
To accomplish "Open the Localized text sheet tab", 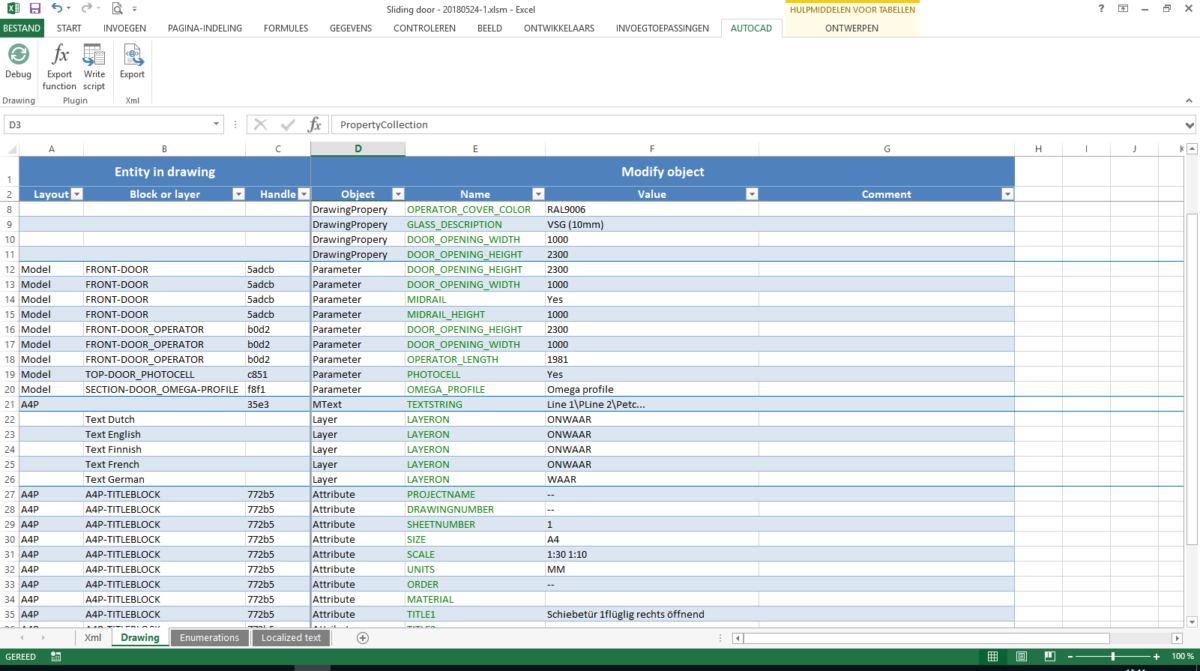I will pyautogui.click(x=291, y=637).
